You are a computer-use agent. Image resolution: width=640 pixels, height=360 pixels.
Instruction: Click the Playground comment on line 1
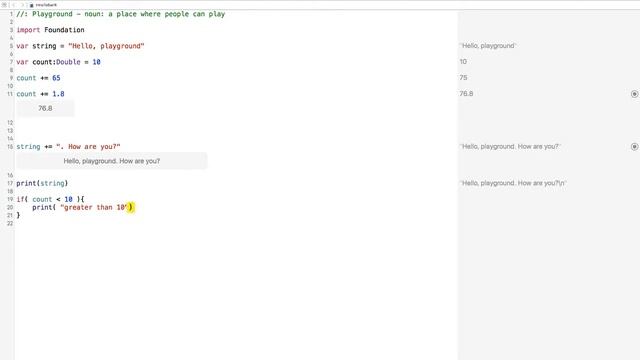pos(121,14)
